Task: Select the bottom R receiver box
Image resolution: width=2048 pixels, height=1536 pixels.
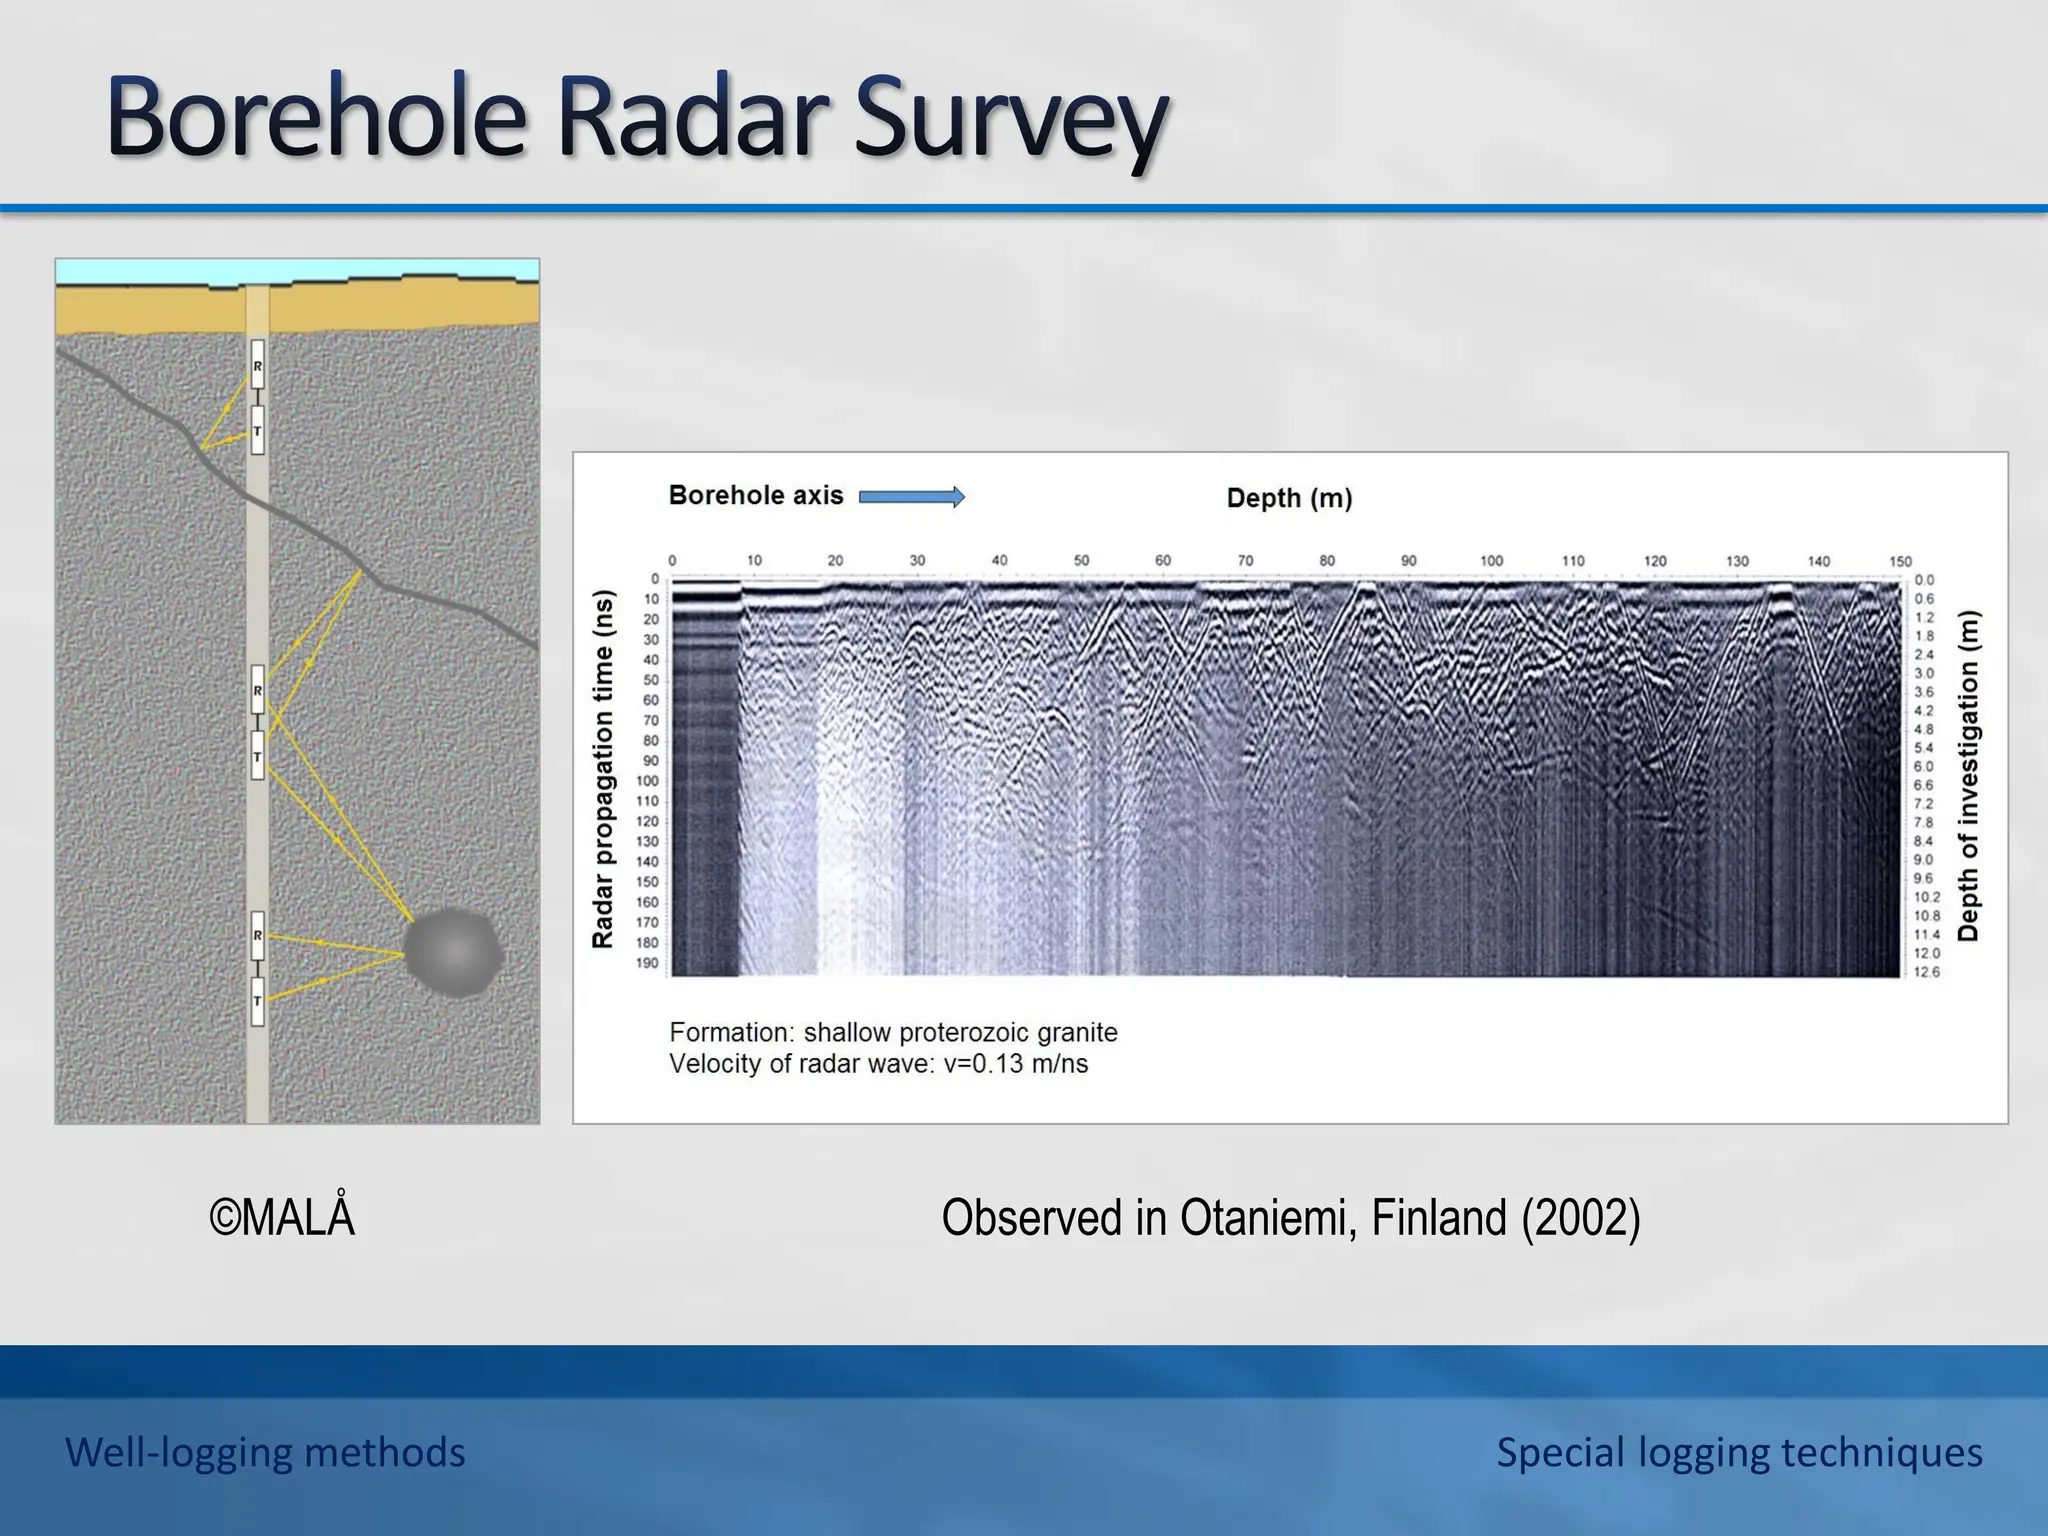Action: [x=258, y=936]
